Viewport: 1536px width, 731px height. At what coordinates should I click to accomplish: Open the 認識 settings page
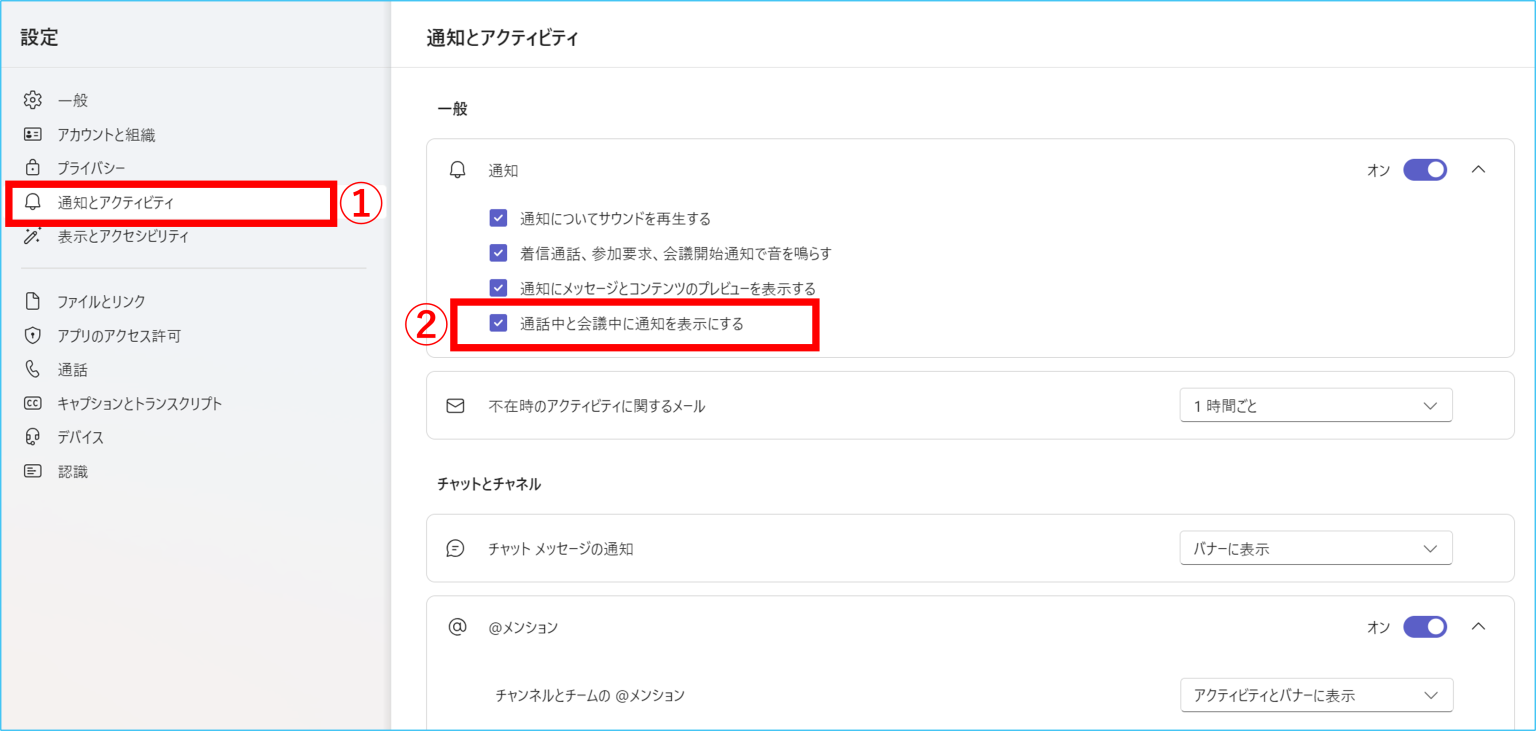tap(72, 471)
